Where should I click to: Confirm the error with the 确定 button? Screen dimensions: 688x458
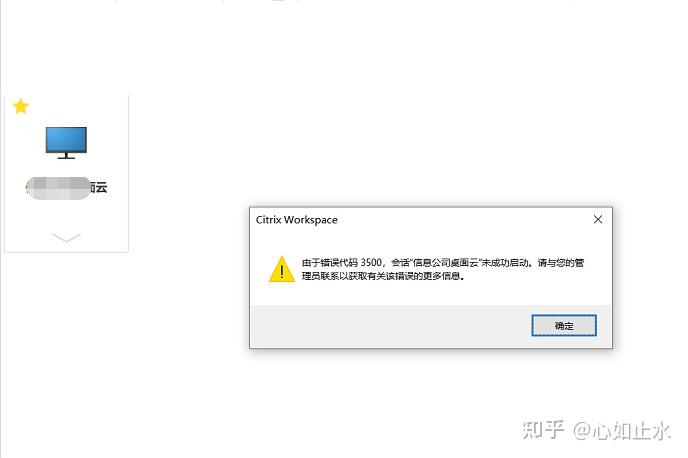564,326
